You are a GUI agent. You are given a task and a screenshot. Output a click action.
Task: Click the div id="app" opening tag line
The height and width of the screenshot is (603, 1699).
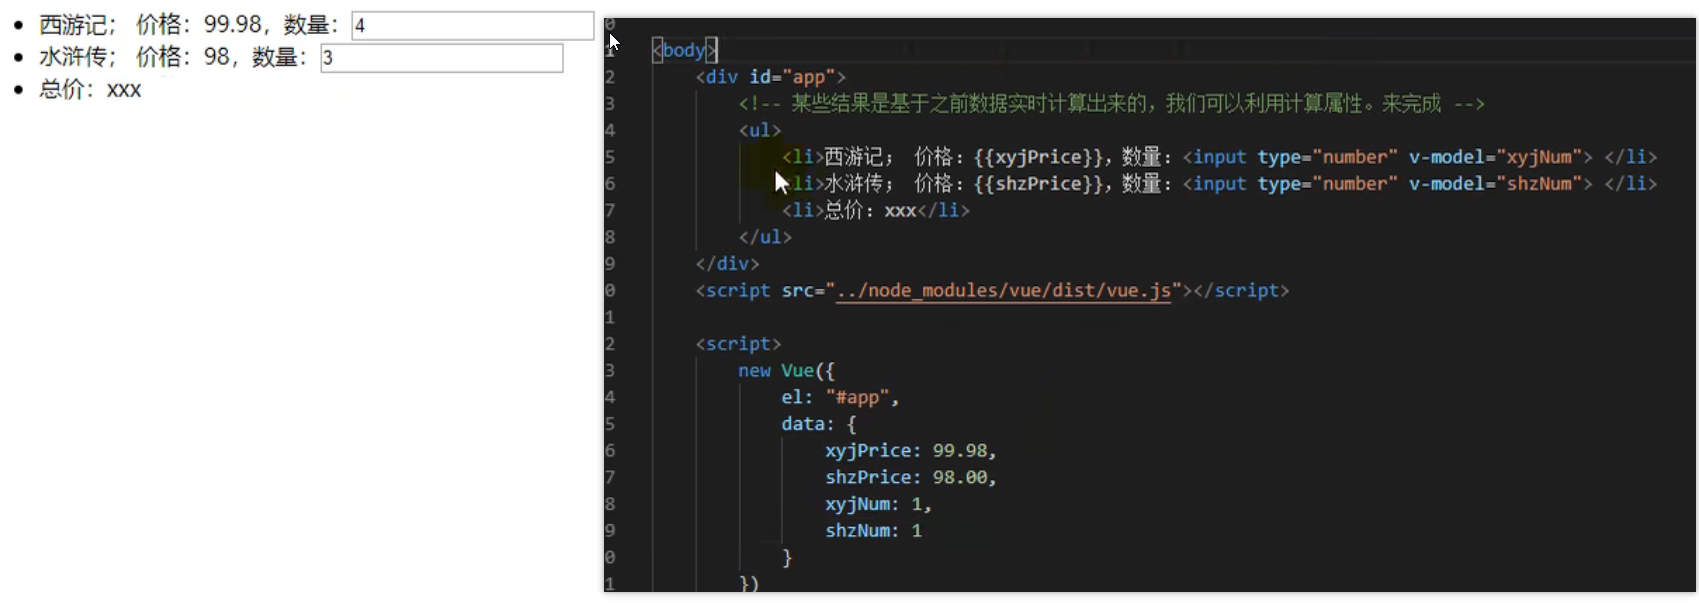[771, 77]
